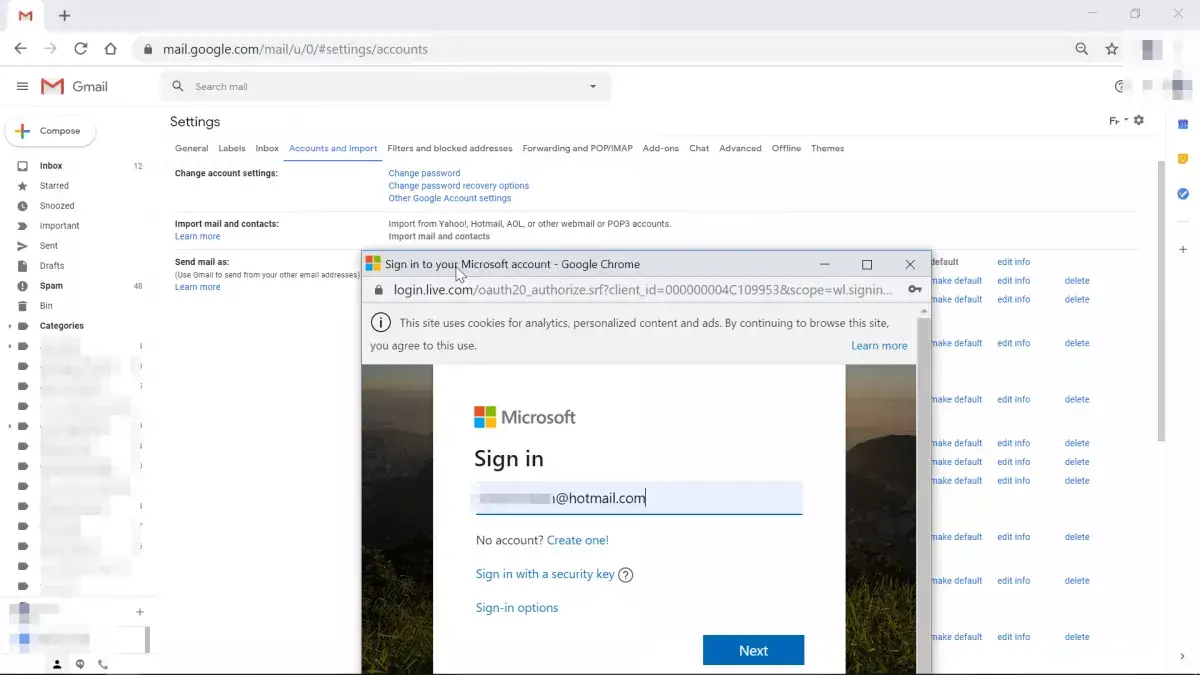Open Hangouts conversations icon at bottom left

click(80, 664)
